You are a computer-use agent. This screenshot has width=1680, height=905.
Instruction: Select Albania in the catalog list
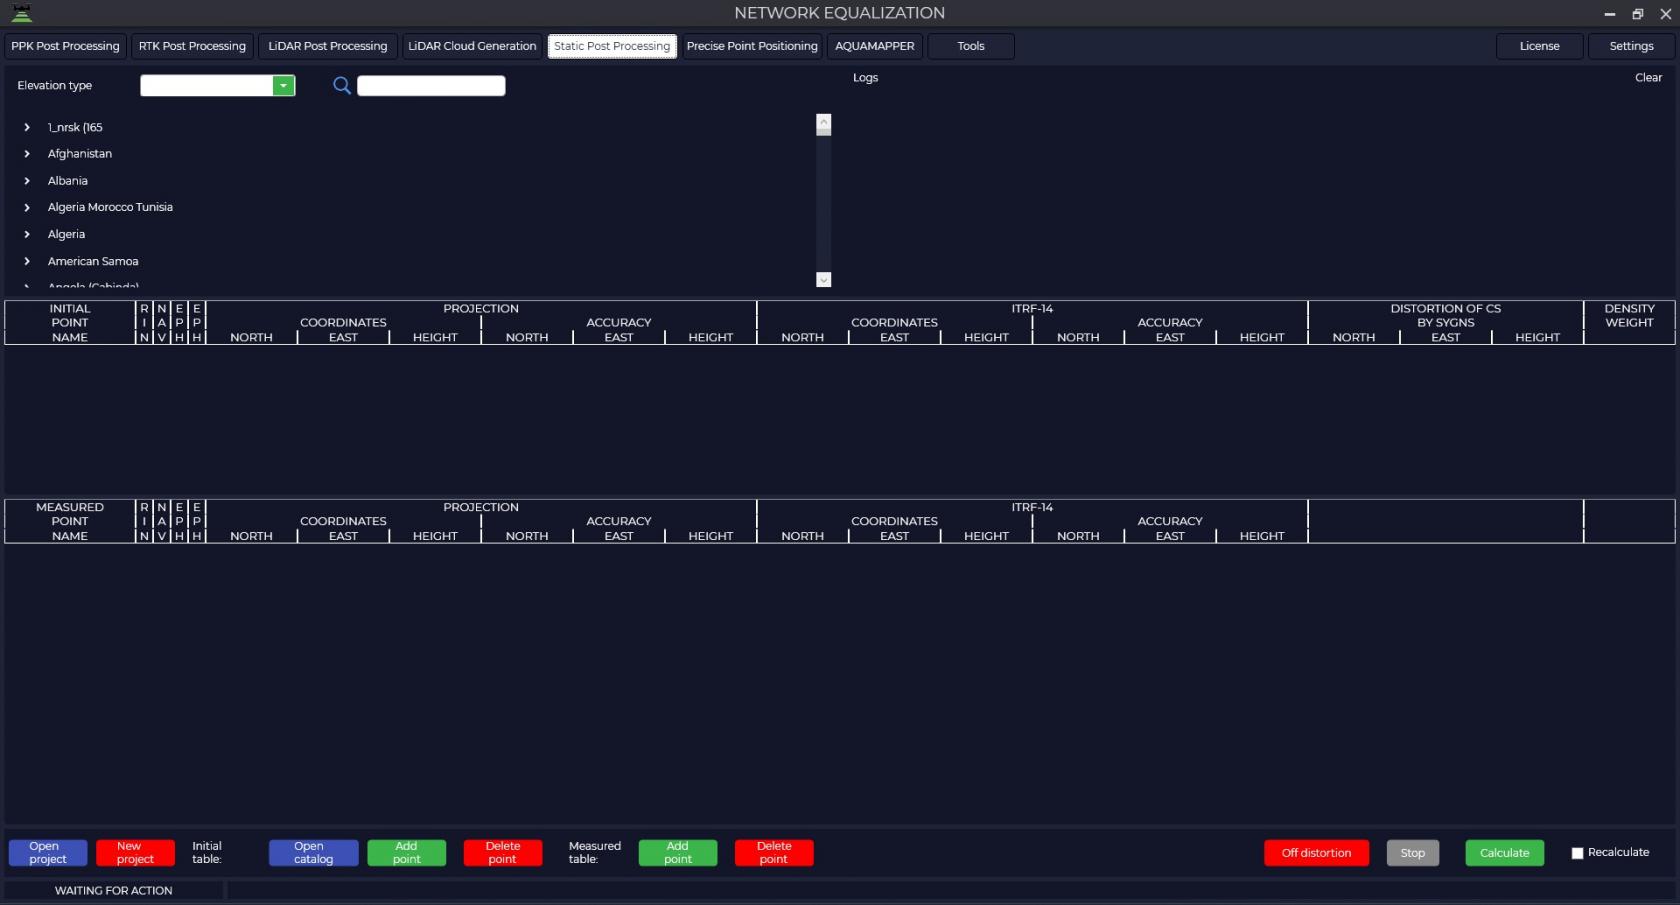point(68,181)
